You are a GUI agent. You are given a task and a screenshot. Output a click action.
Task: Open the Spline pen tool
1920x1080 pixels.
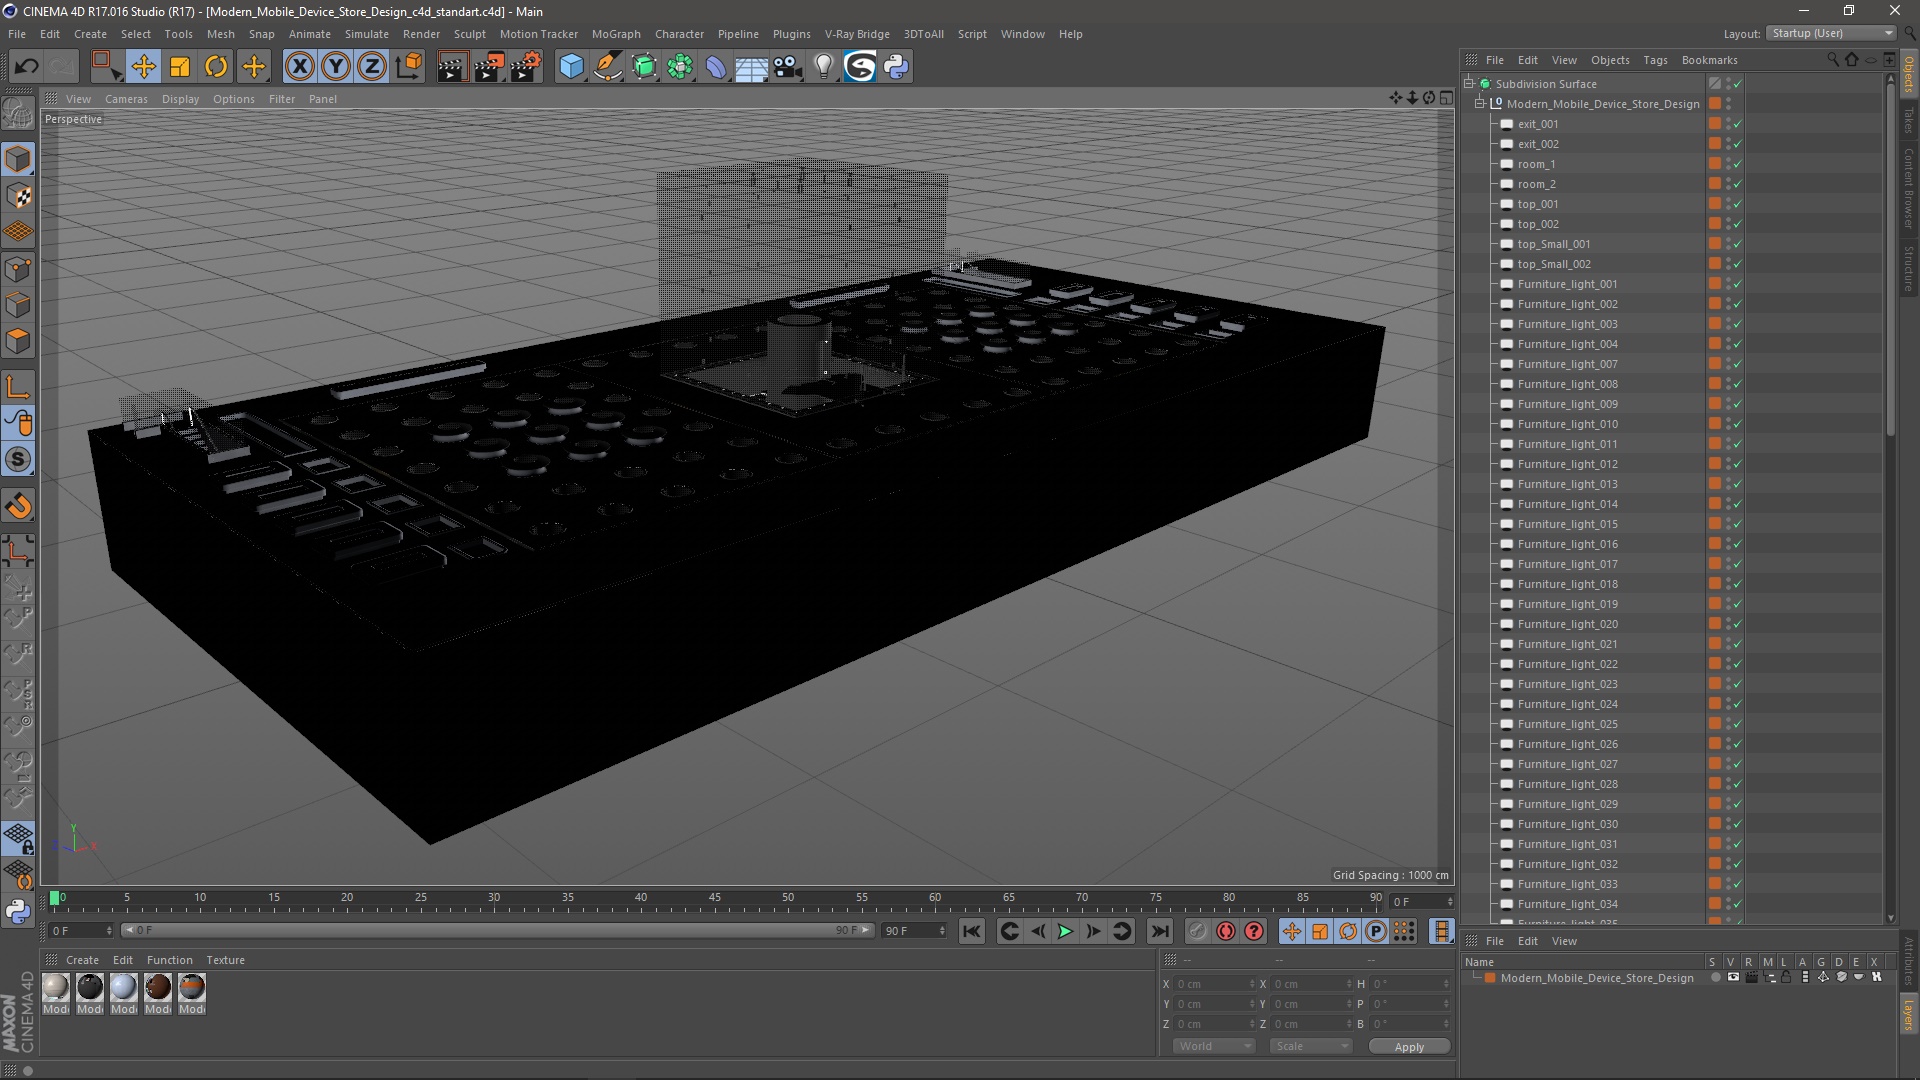click(x=608, y=67)
